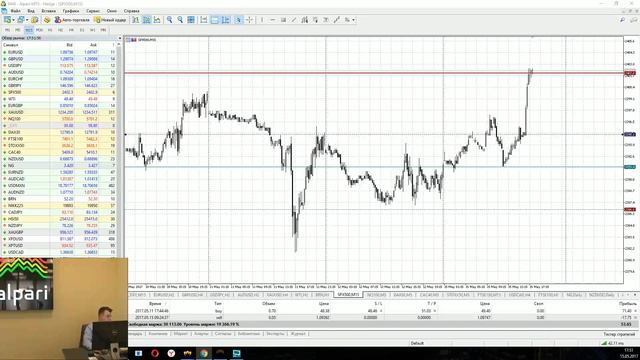Tile chart windows with grid icon
This screenshot has width=640, height=360.
point(191,20)
